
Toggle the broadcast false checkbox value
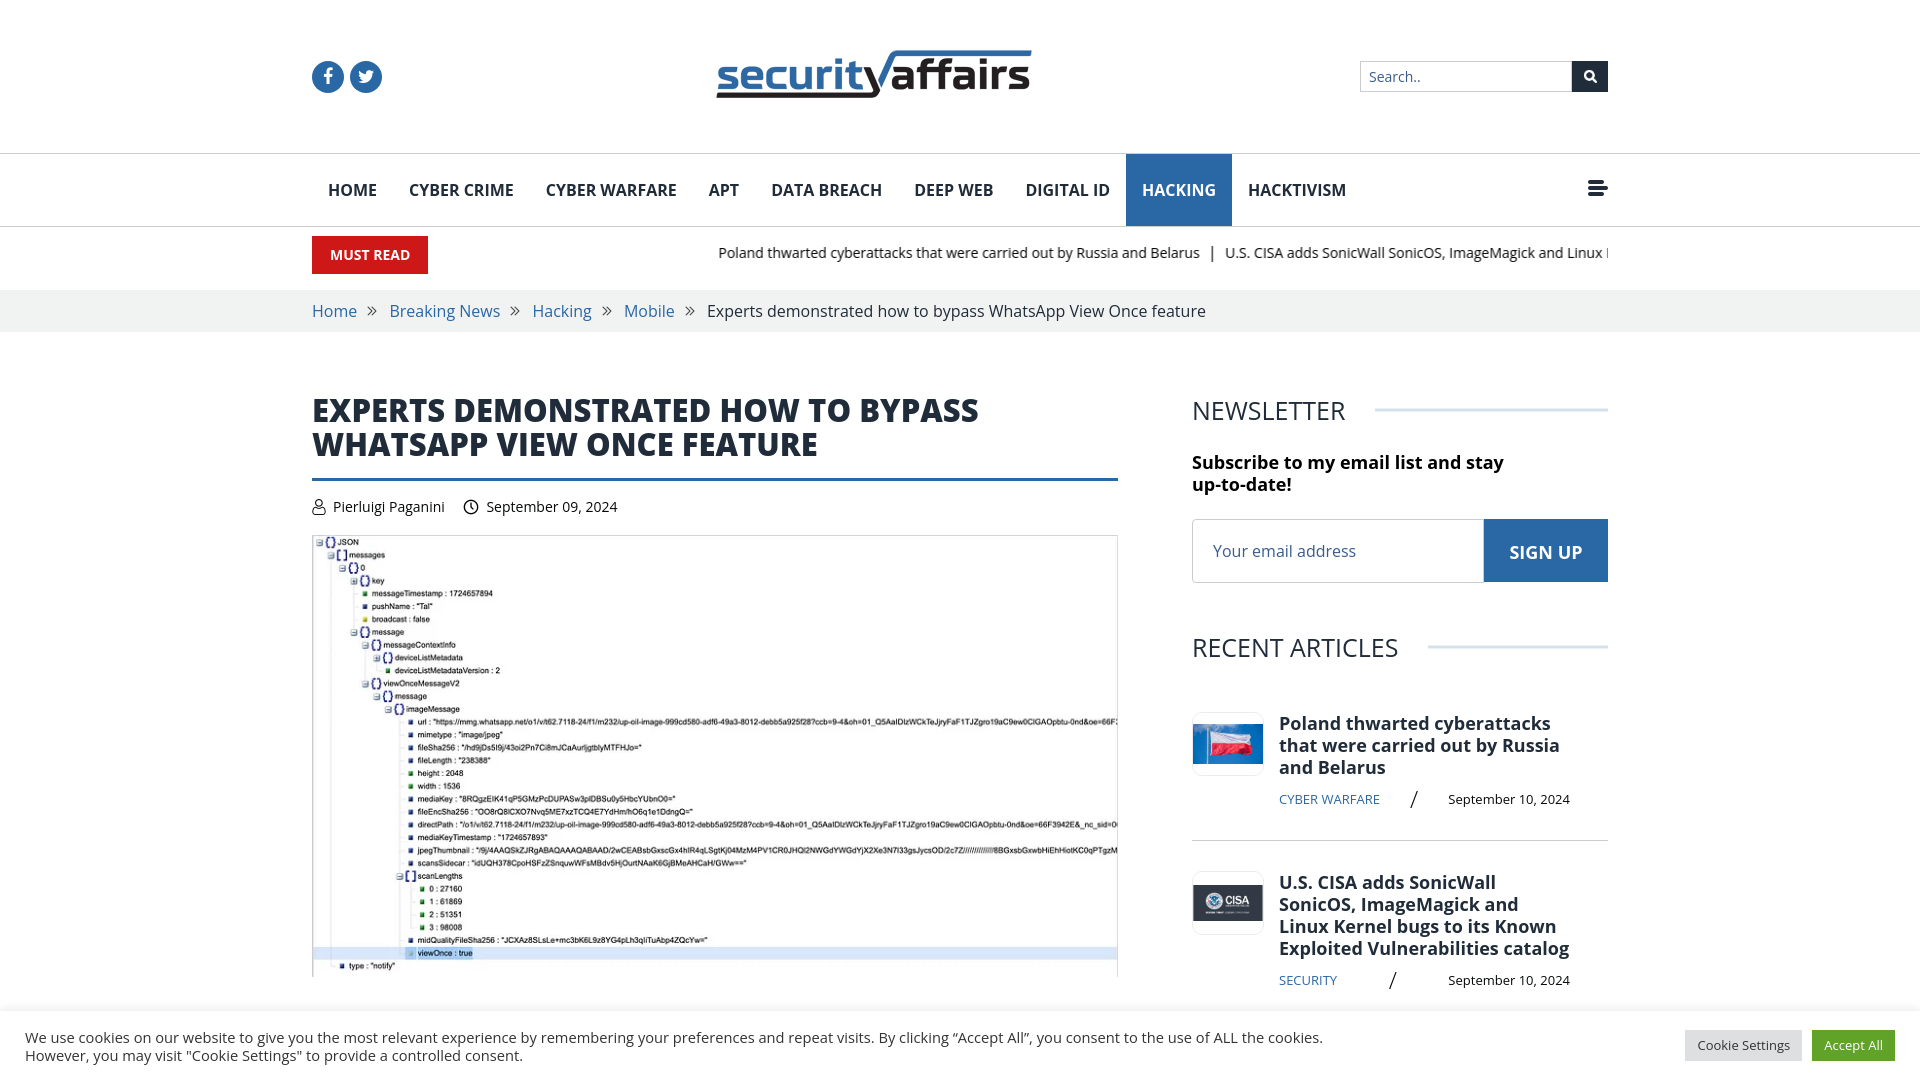[x=369, y=620]
